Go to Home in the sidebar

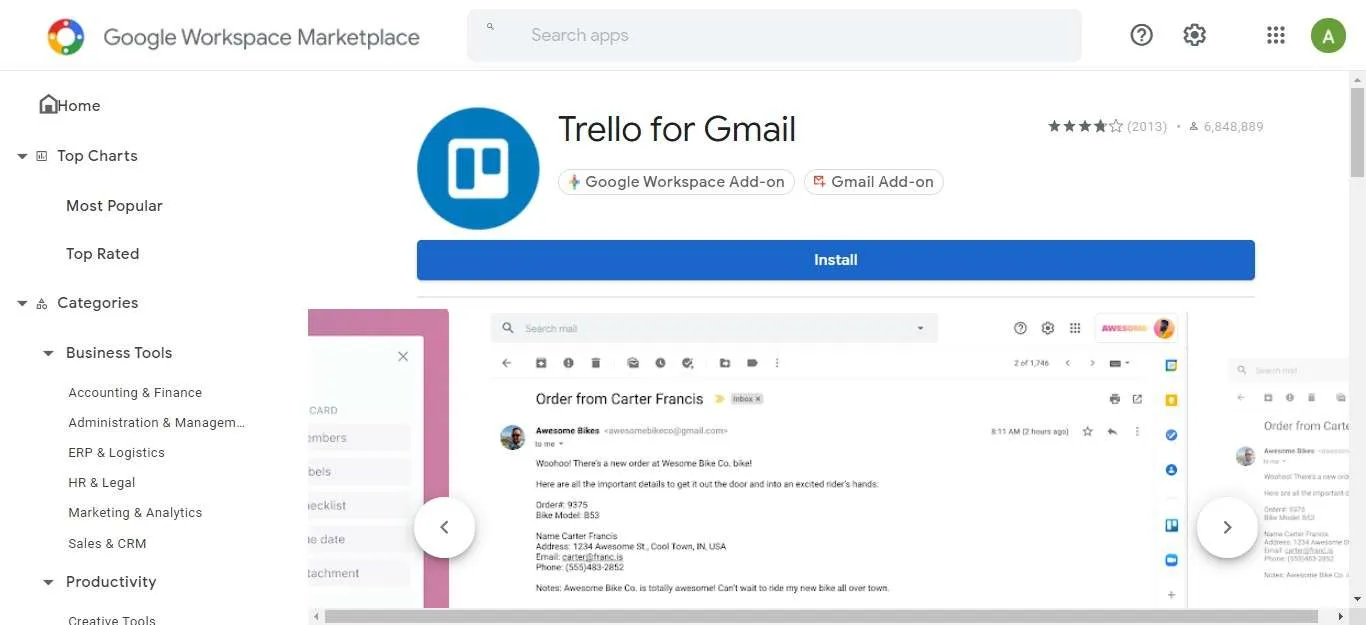tap(78, 106)
